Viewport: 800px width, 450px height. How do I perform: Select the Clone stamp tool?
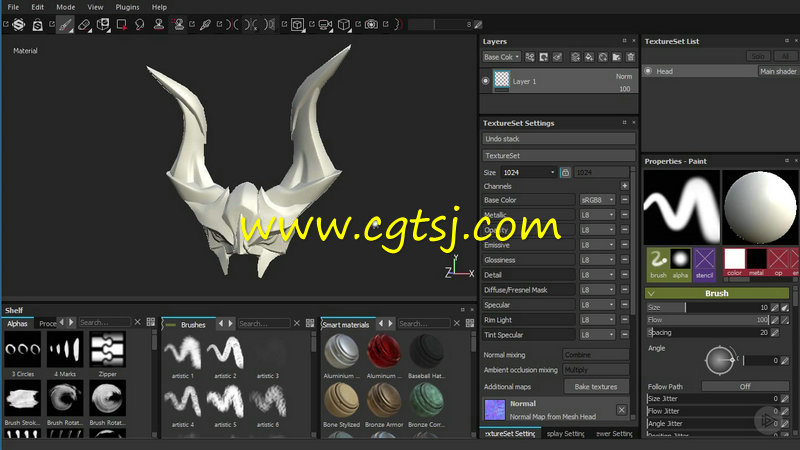tap(159, 24)
